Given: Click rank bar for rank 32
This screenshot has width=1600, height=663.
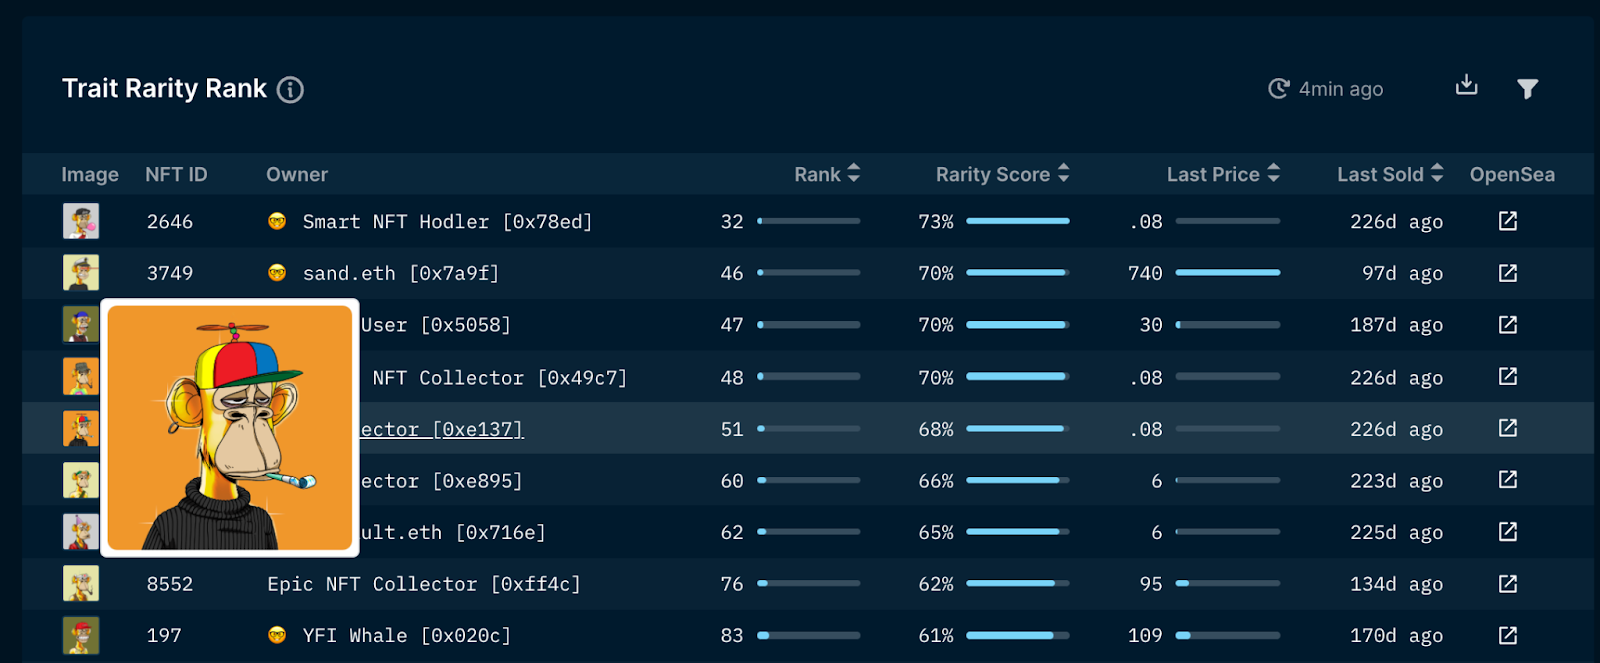Looking at the screenshot, I should pos(809,221).
